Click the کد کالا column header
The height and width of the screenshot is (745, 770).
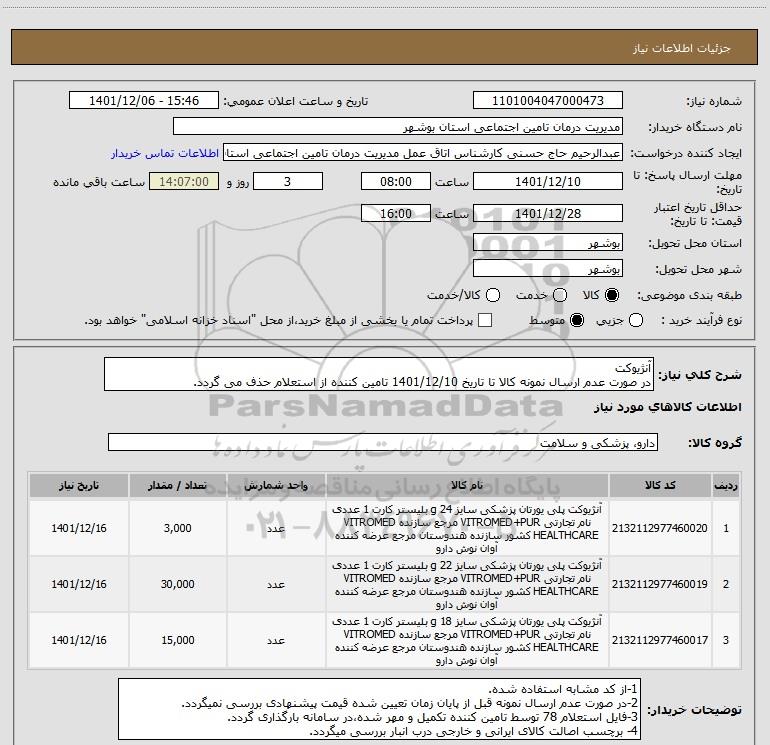click(x=660, y=485)
